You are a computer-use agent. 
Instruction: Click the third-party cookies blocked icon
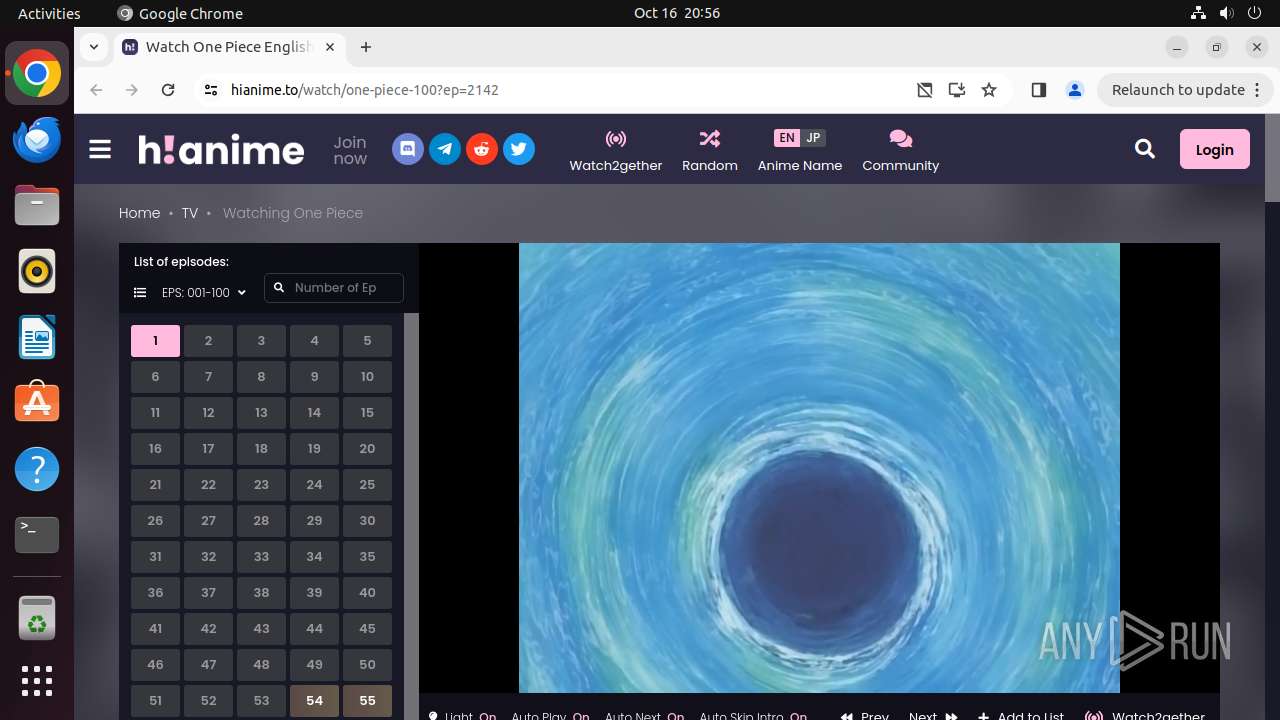[925, 90]
